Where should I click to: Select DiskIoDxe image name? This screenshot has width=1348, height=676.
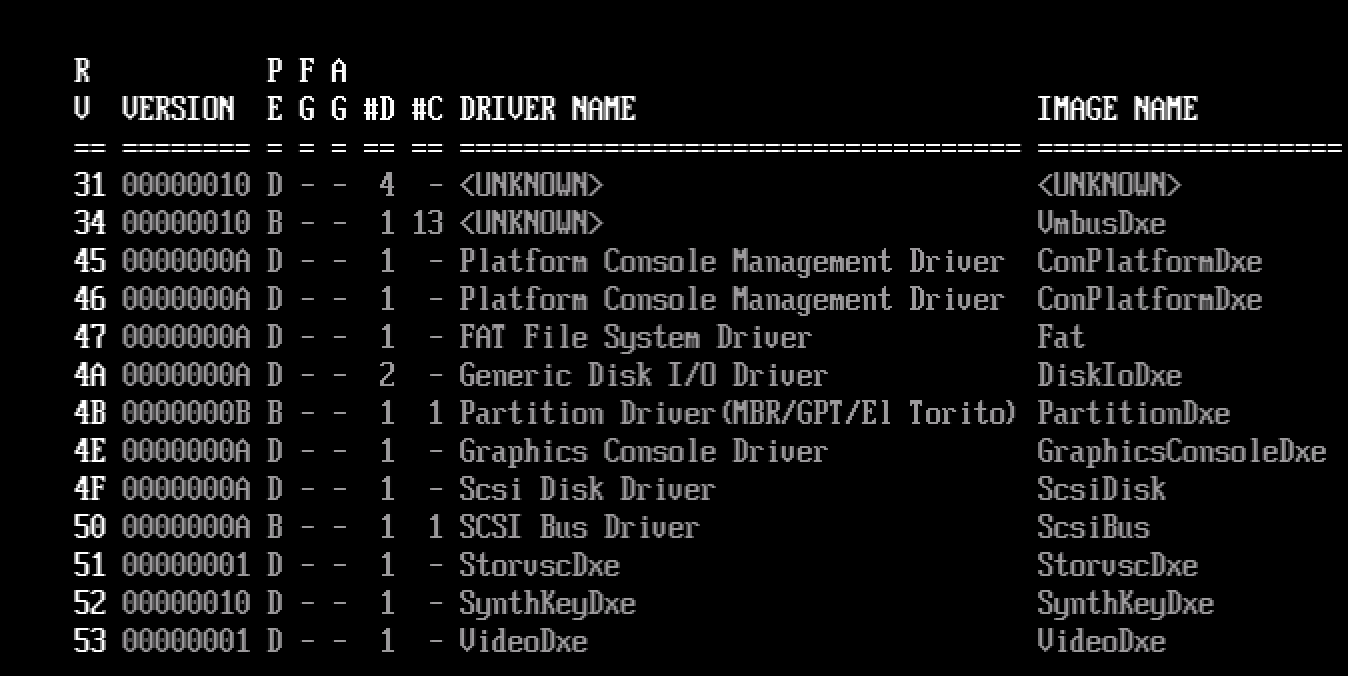point(1109,375)
